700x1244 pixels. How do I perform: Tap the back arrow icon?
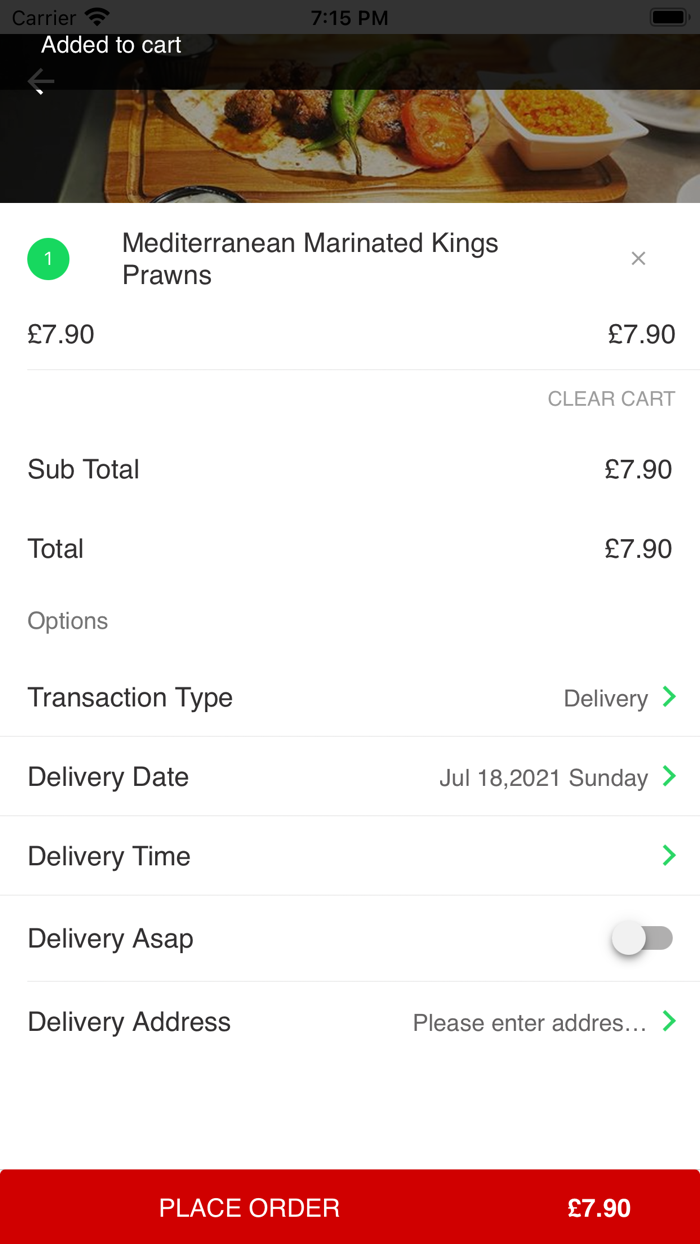pyautogui.click(x=41, y=82)
